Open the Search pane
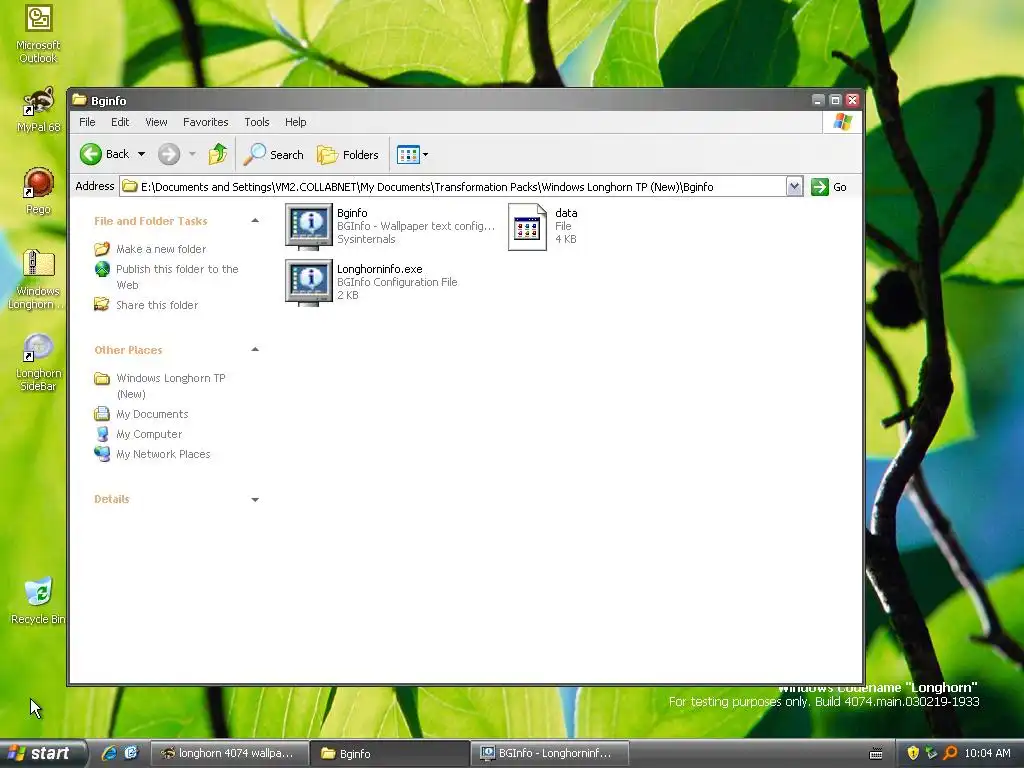1024x768 pixels. pyautogui.click(x=274, y=154)
